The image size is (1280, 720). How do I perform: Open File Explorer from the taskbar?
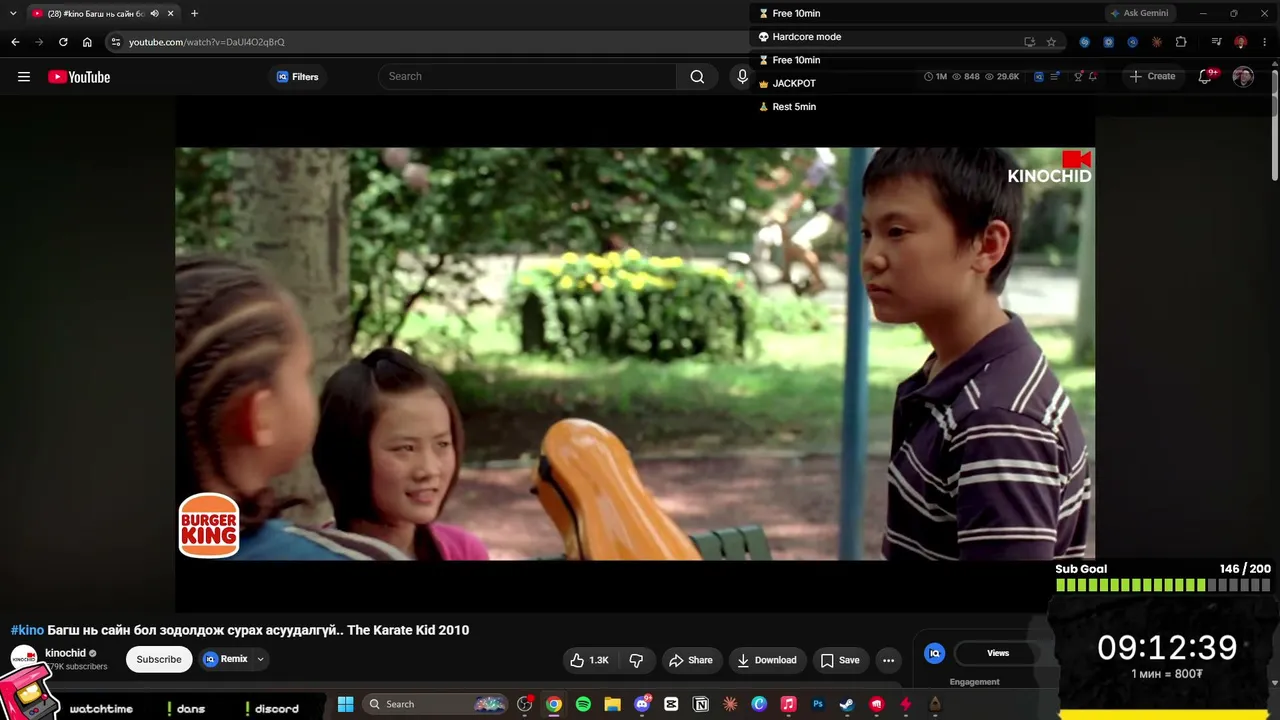[x=612, y=704]
